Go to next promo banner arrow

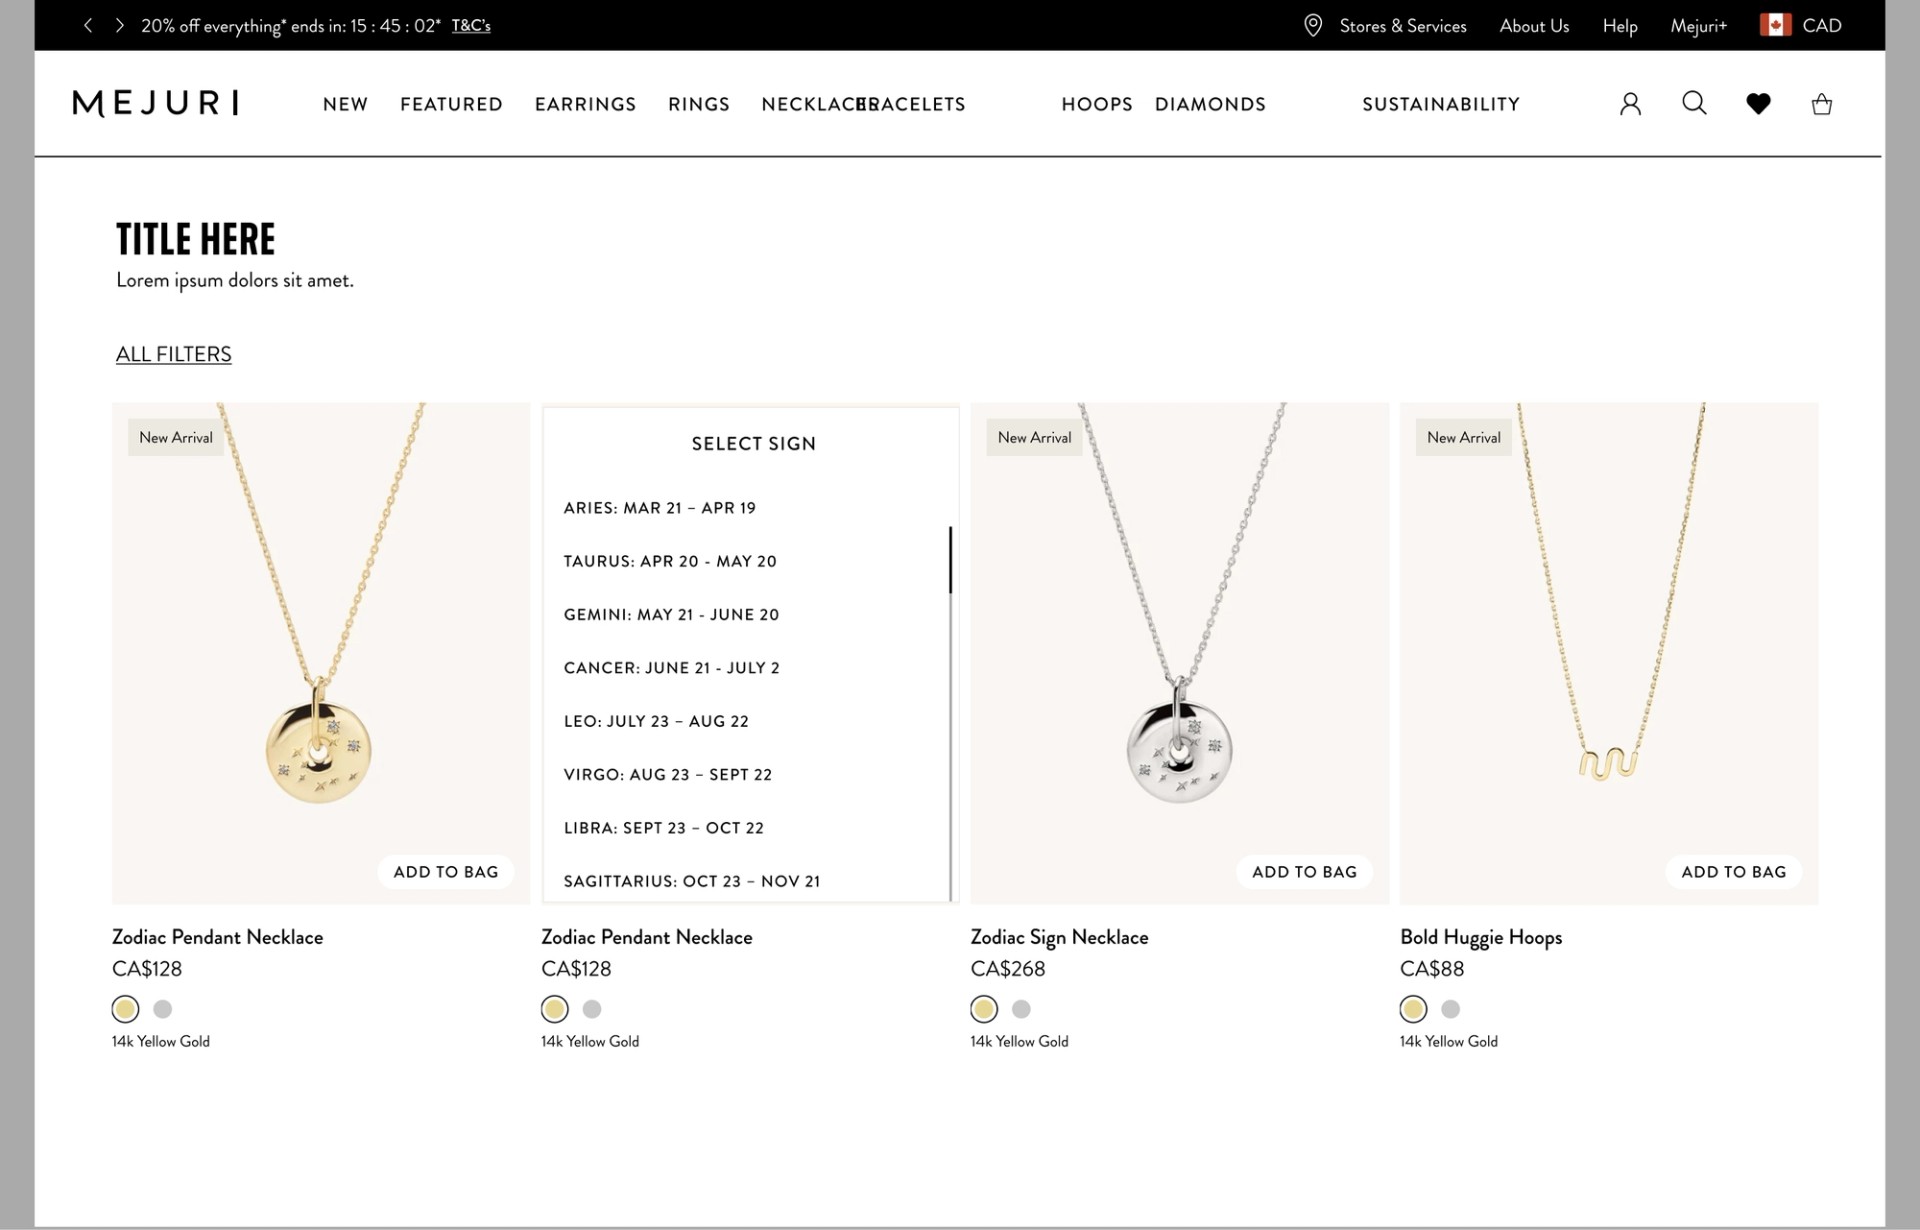(x=120, y=26)
